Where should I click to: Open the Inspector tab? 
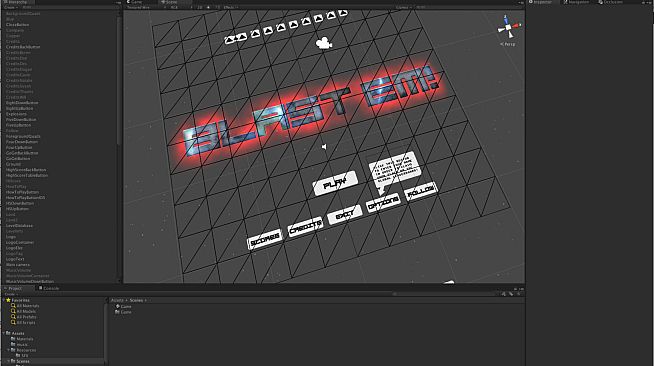(540, 2)
